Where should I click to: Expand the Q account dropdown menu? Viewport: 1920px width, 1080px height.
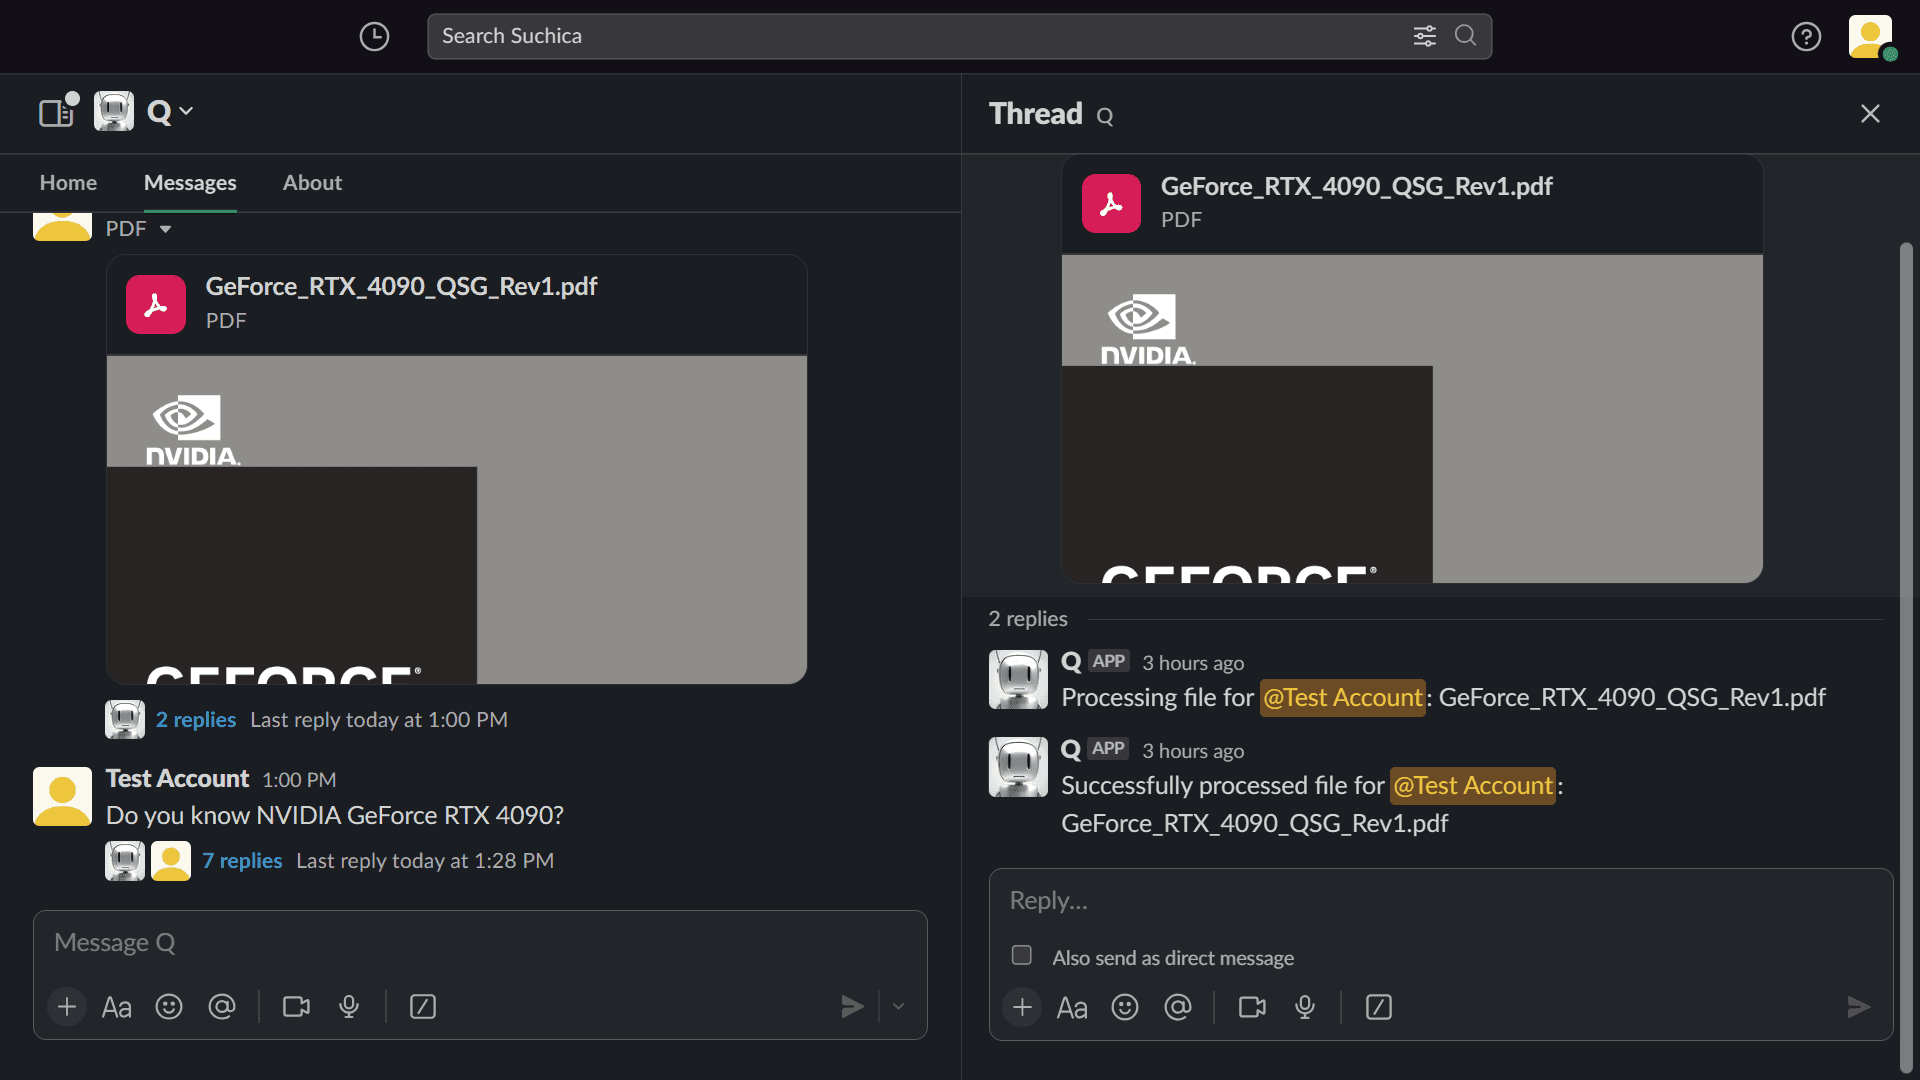coord(169,111)
